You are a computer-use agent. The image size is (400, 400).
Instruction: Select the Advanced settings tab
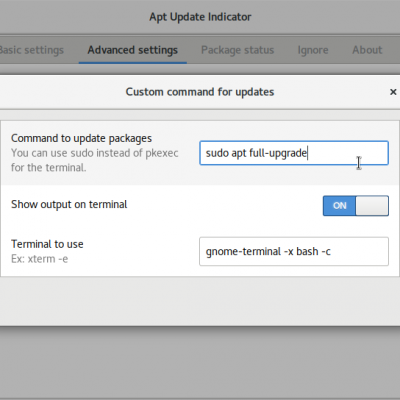[x=133, y=50]
